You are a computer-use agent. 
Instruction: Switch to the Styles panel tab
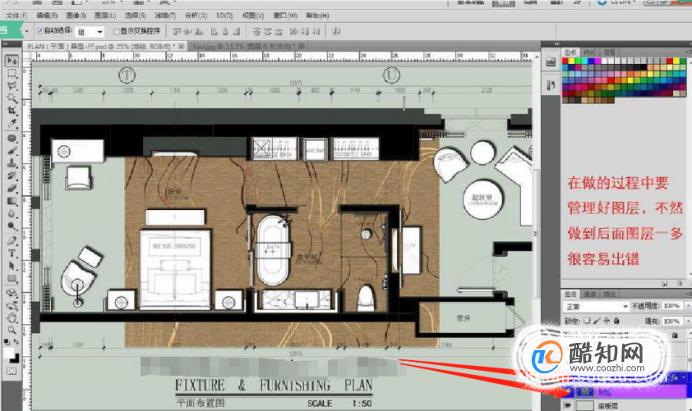click(x=590, y=52)
